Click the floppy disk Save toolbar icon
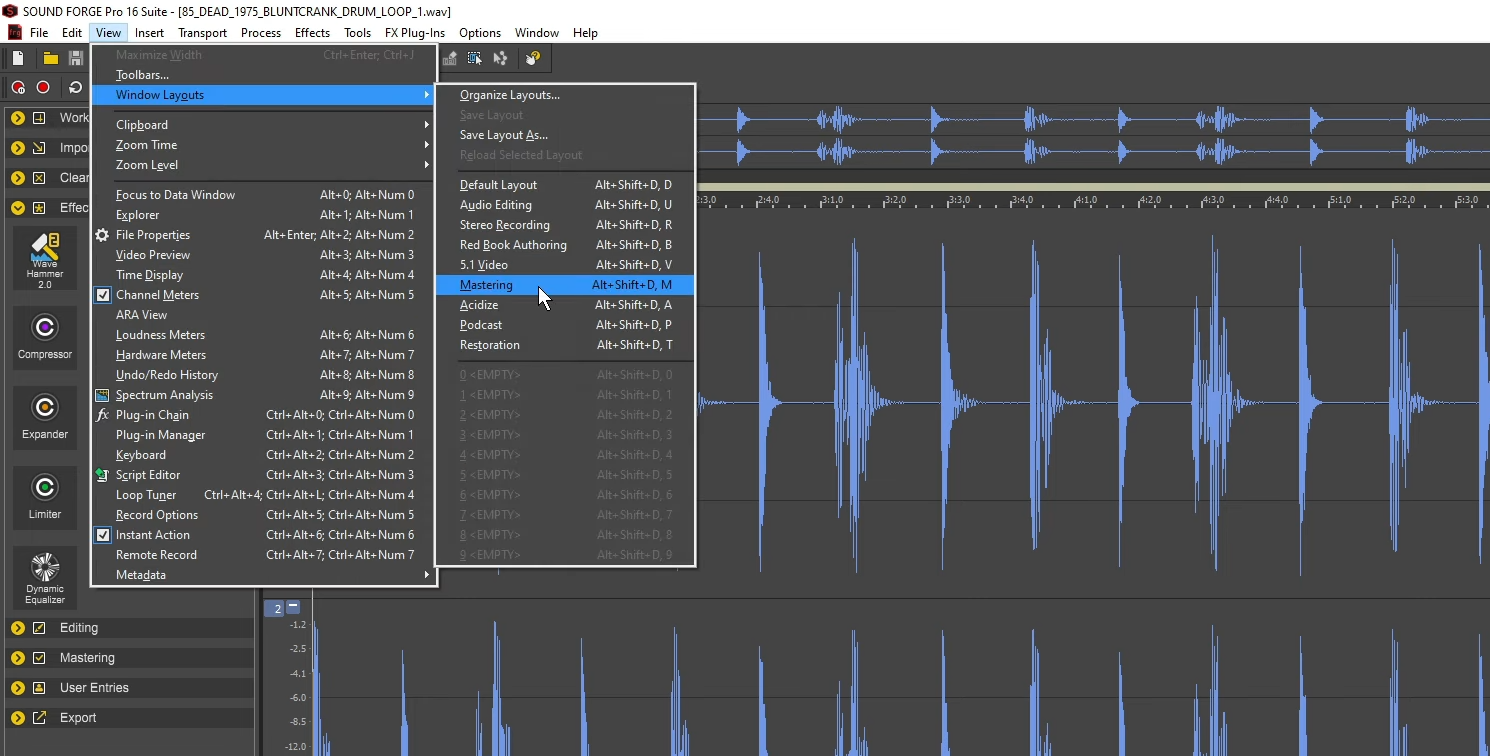Viewport: 1490px width, 756px height. pos(76,58)
